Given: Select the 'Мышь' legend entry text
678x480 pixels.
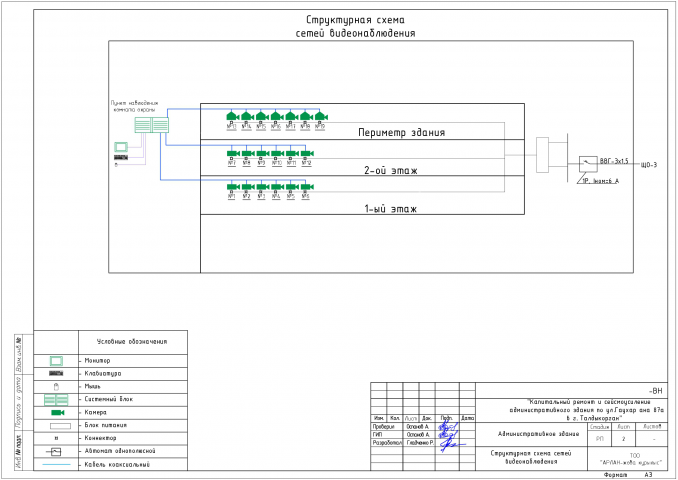Looking at the screenshot, I should [93, 386].
